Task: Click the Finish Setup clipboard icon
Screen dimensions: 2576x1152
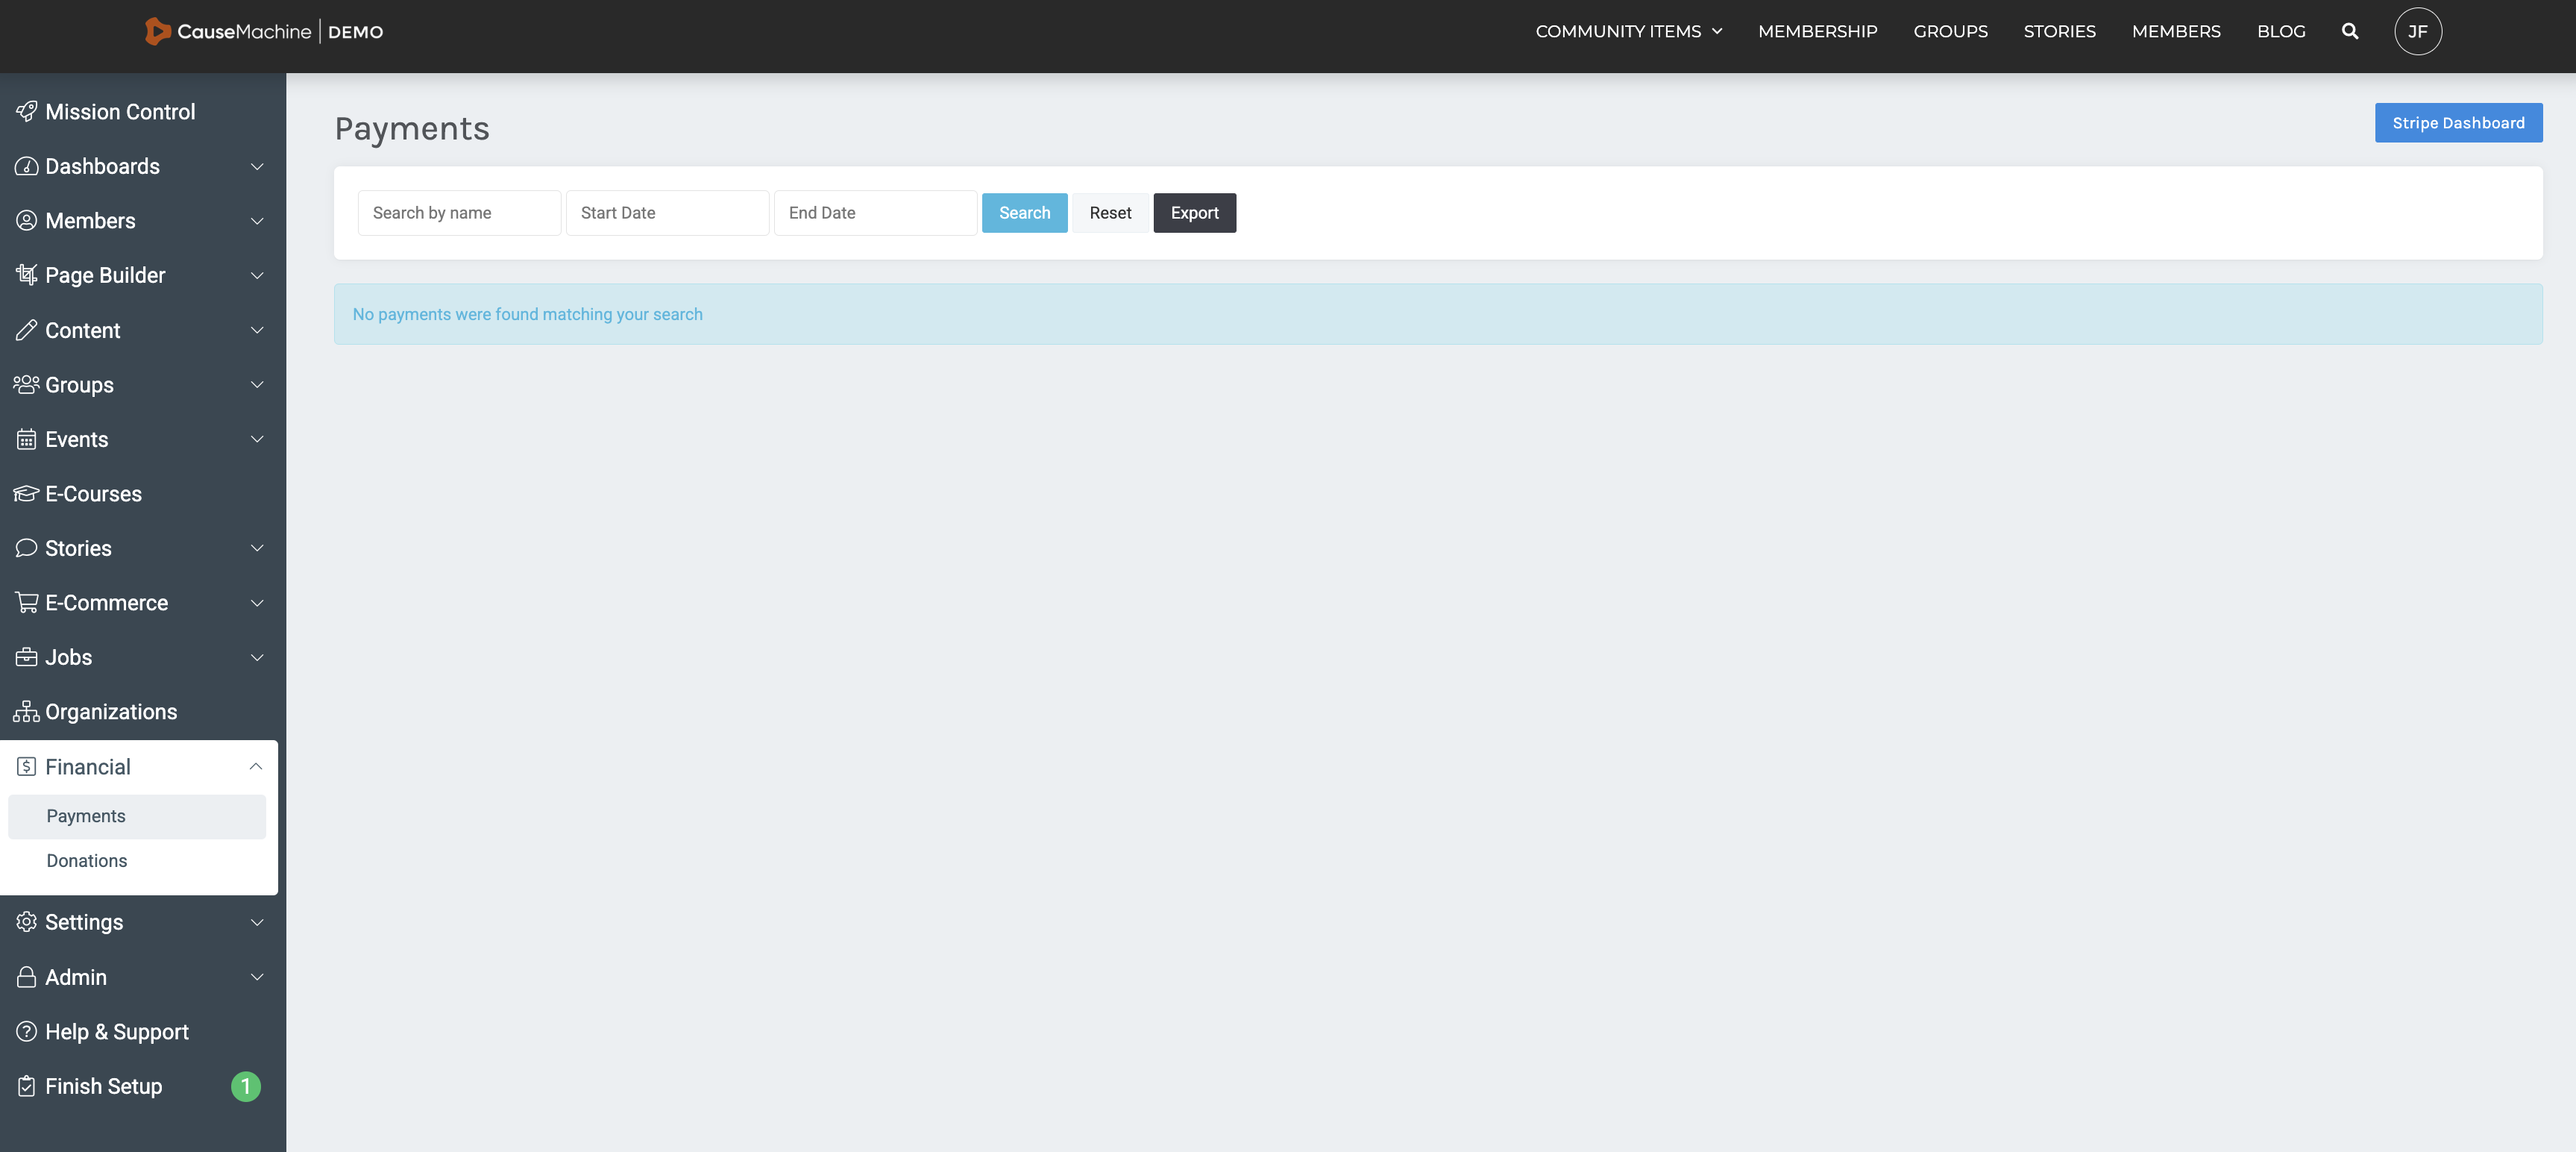Action: click(26, 1086)
